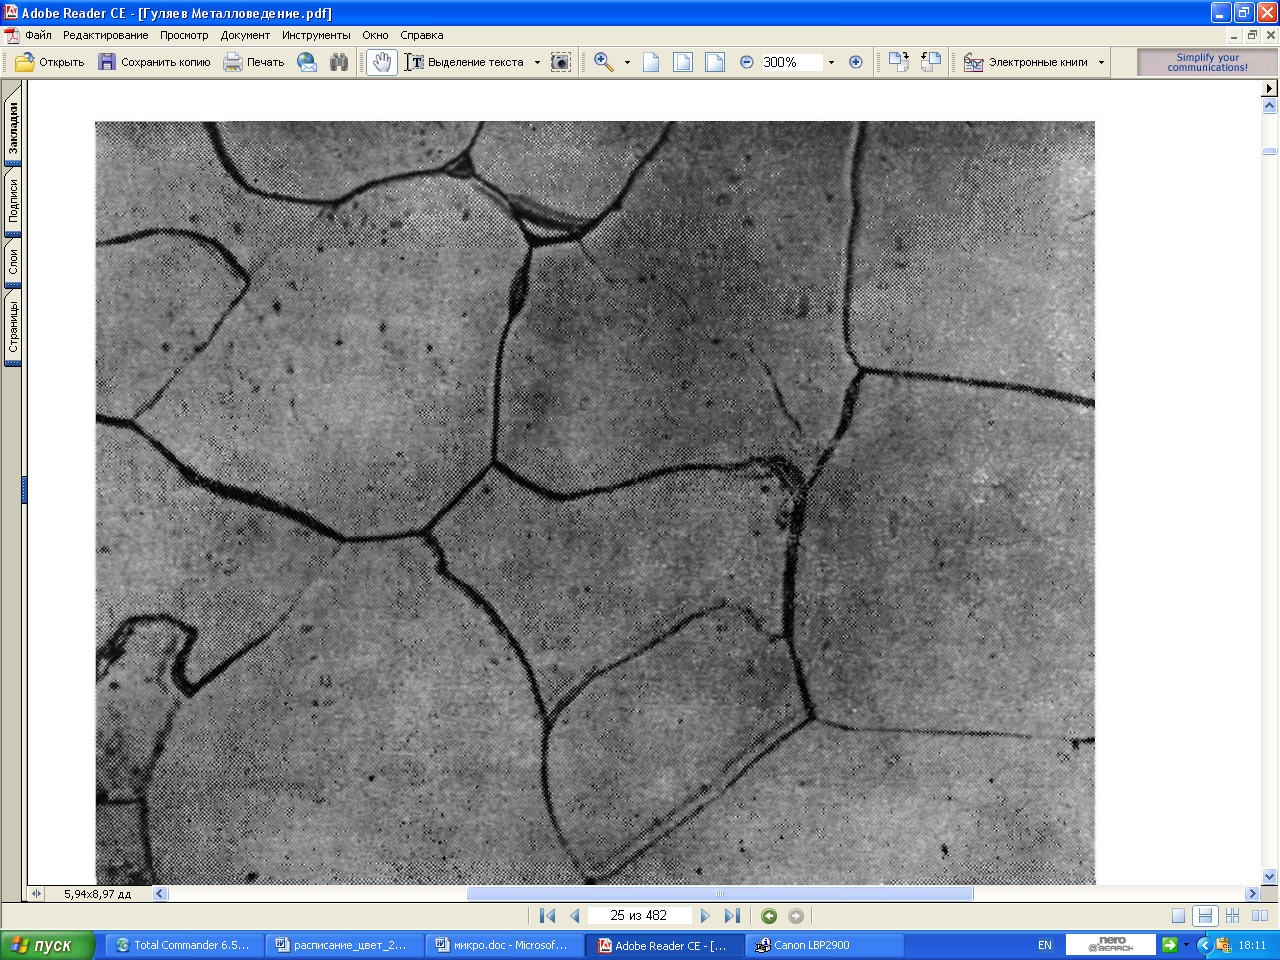Screen dimensions: 1280x960
Task: Switch to расписание_цвет taskbar button
Action: point(345,945)
